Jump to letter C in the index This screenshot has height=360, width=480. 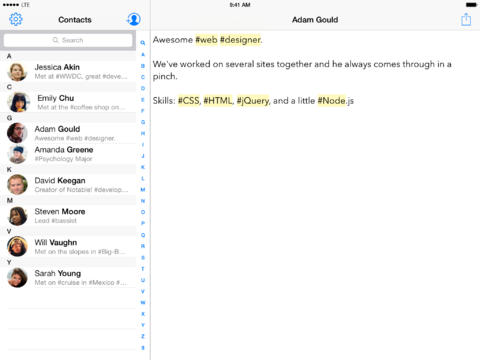point(143,77)
